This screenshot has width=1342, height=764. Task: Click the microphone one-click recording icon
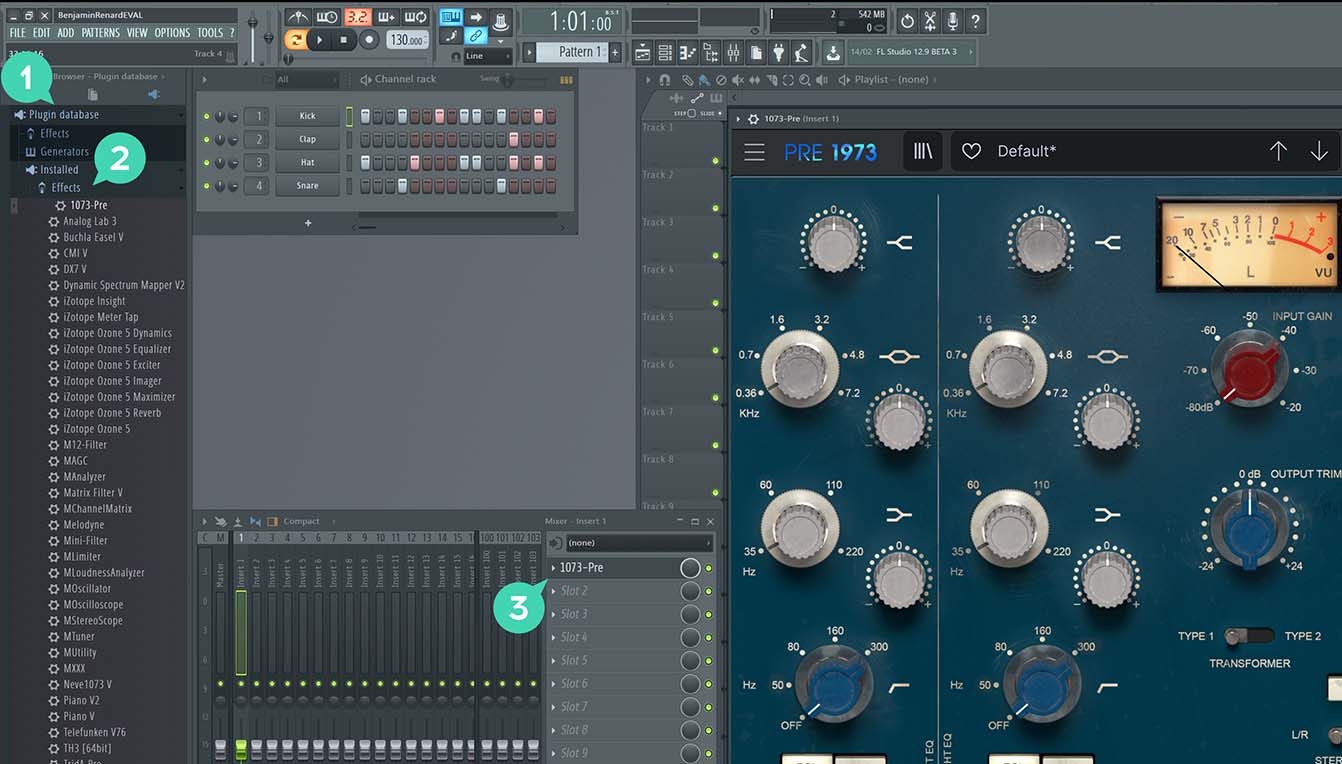click(x=953, y=20)
